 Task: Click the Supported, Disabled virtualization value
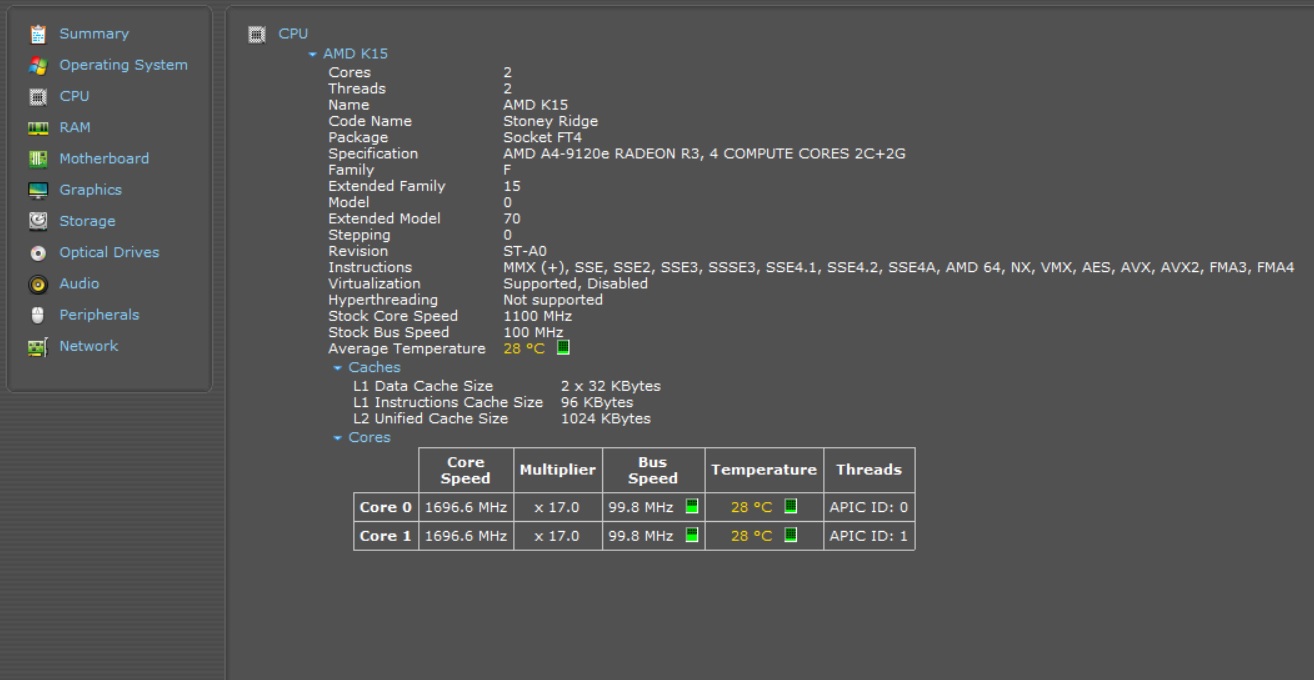[x=575, y=284]
